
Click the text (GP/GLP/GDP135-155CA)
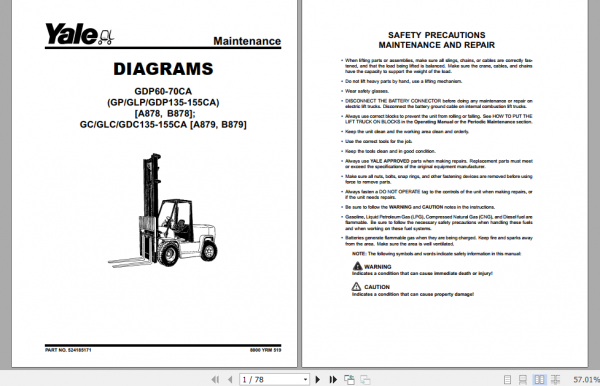click(x=163, y=103)
